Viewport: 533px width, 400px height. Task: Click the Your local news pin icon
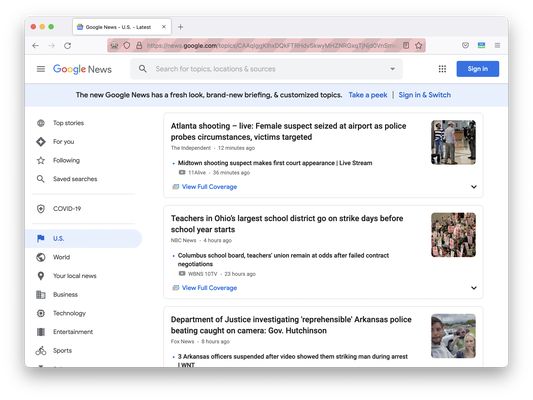(41, 276)
